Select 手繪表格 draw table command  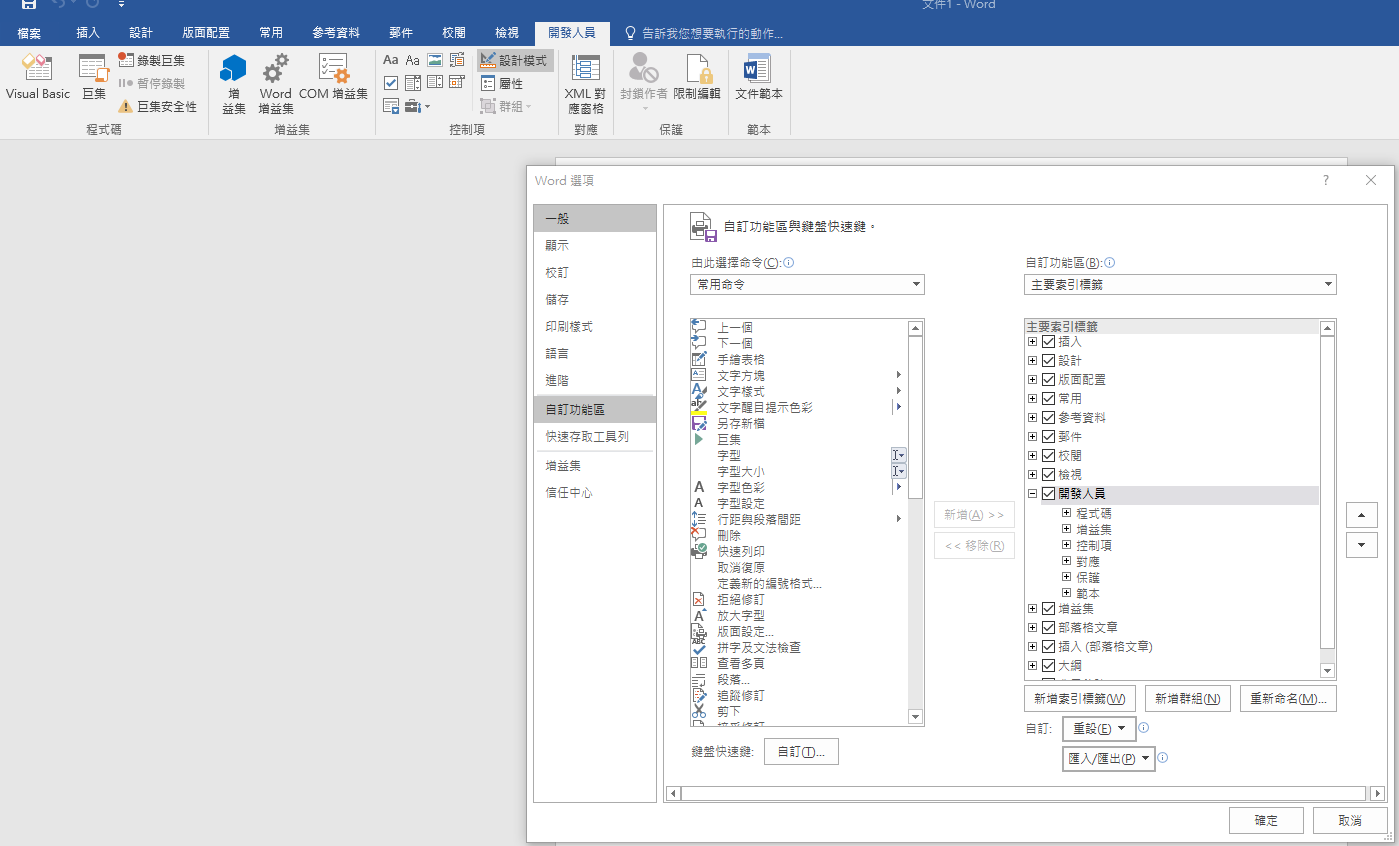click(x=741, y=359)
